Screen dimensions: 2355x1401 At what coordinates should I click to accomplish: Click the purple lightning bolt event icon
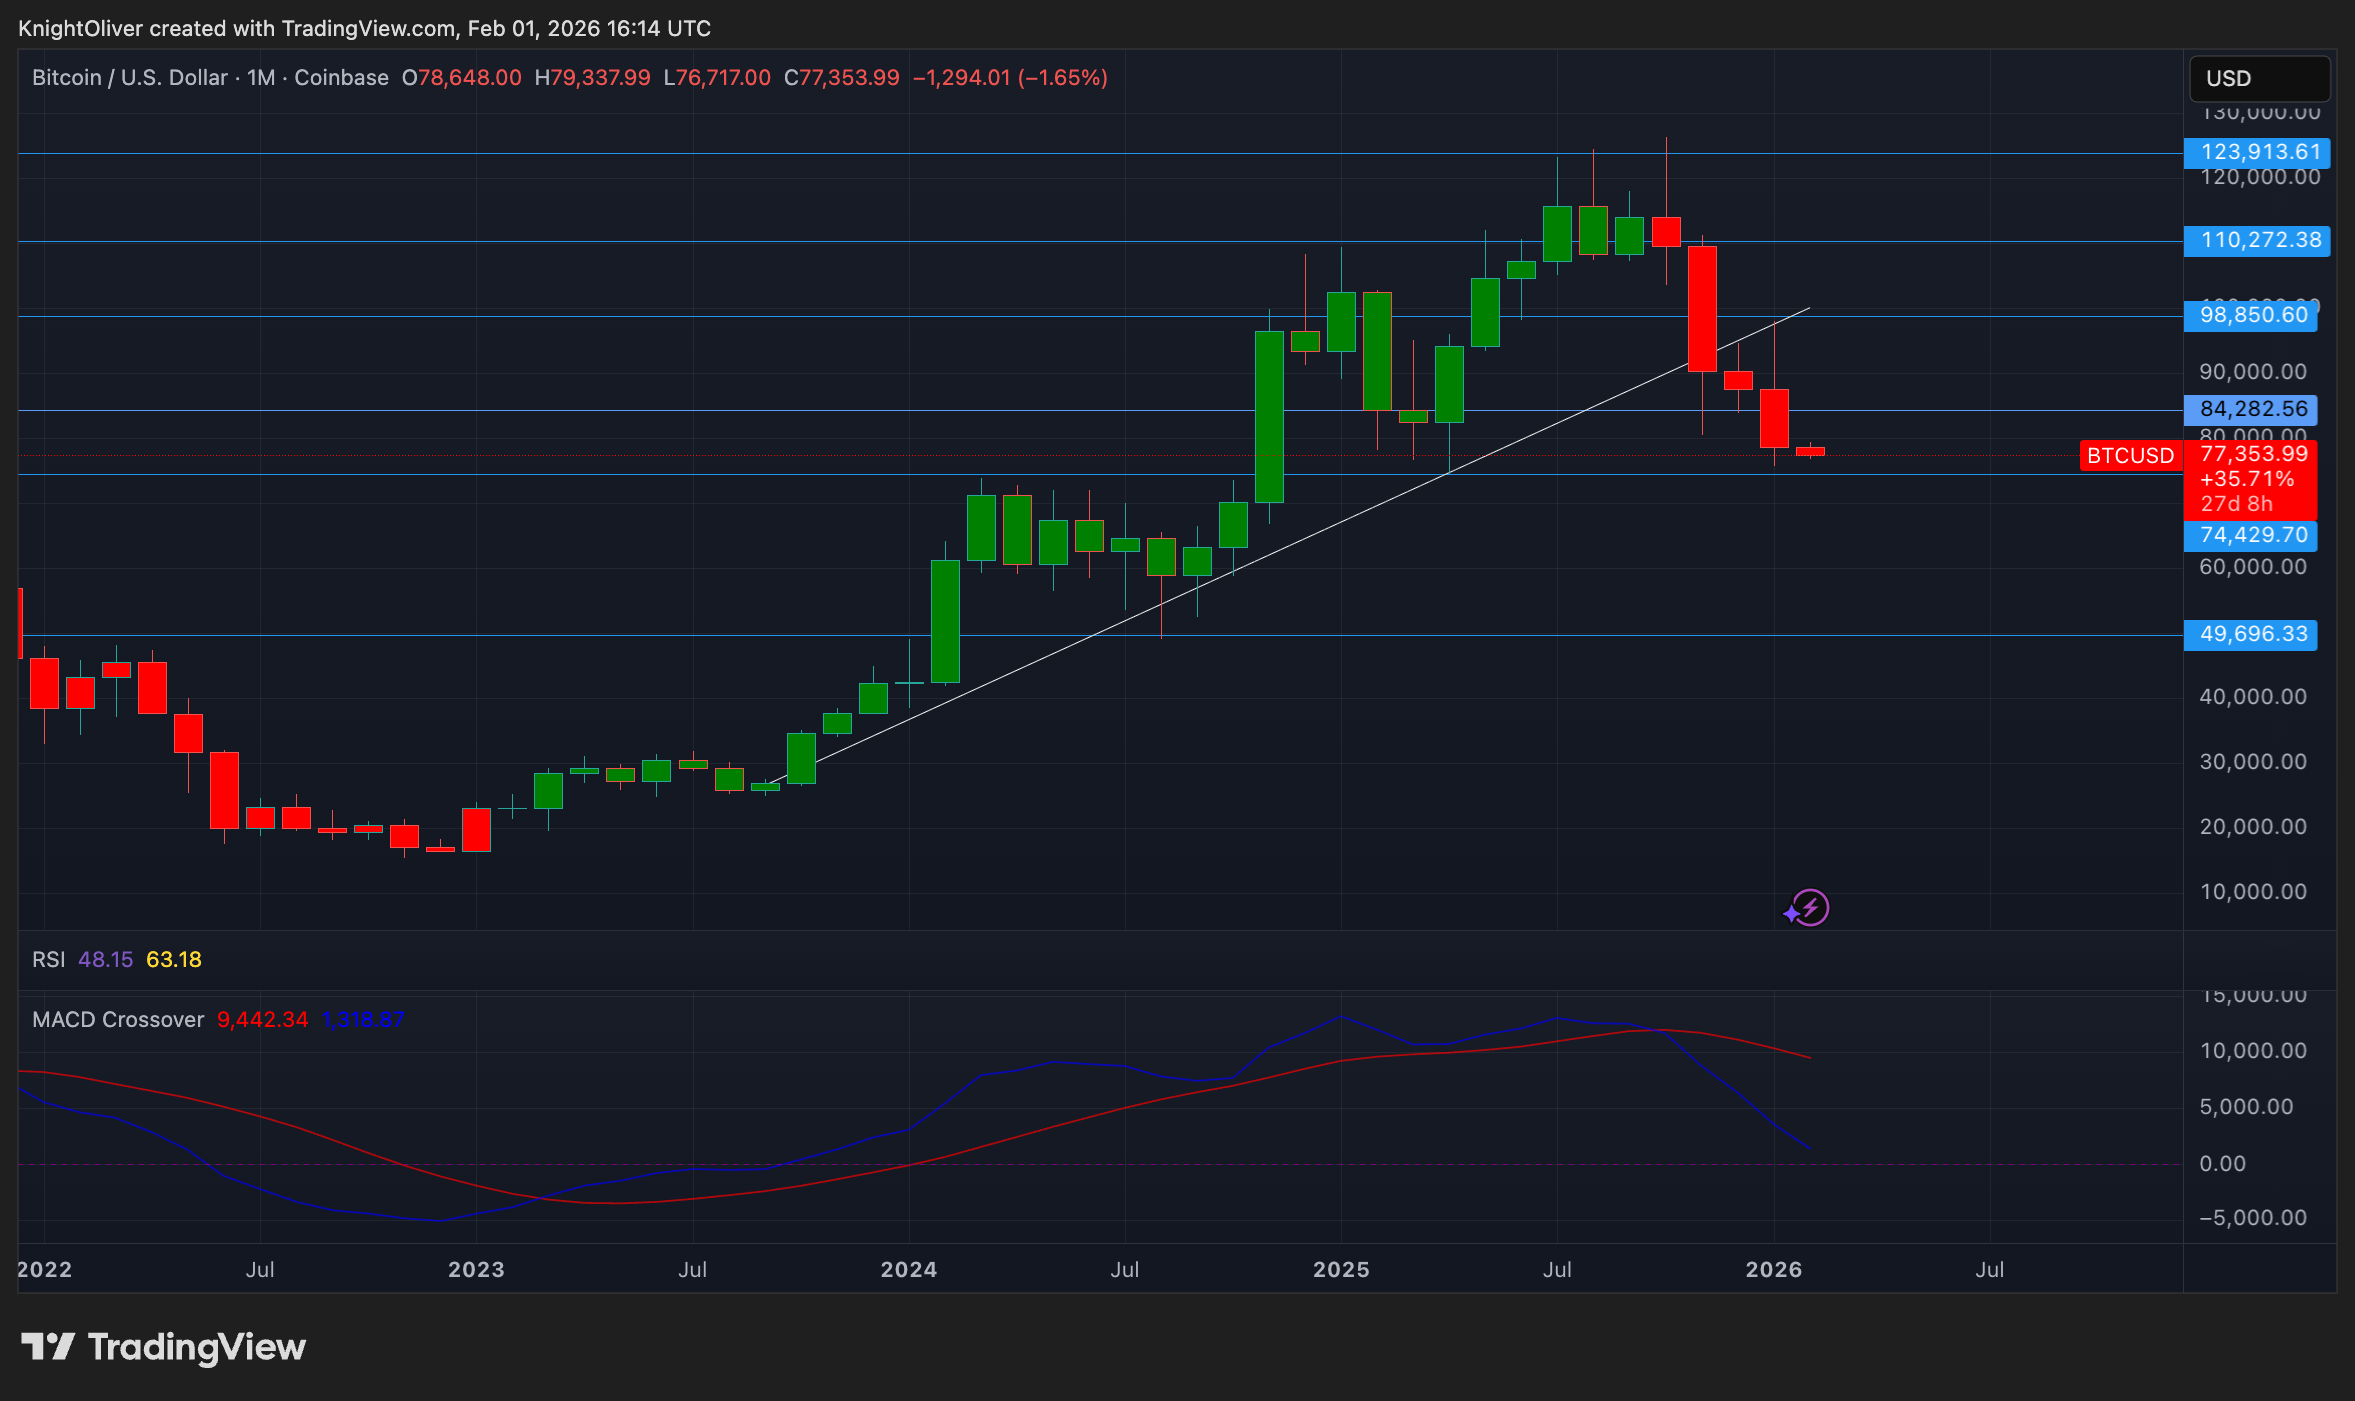coord(1810,908)
